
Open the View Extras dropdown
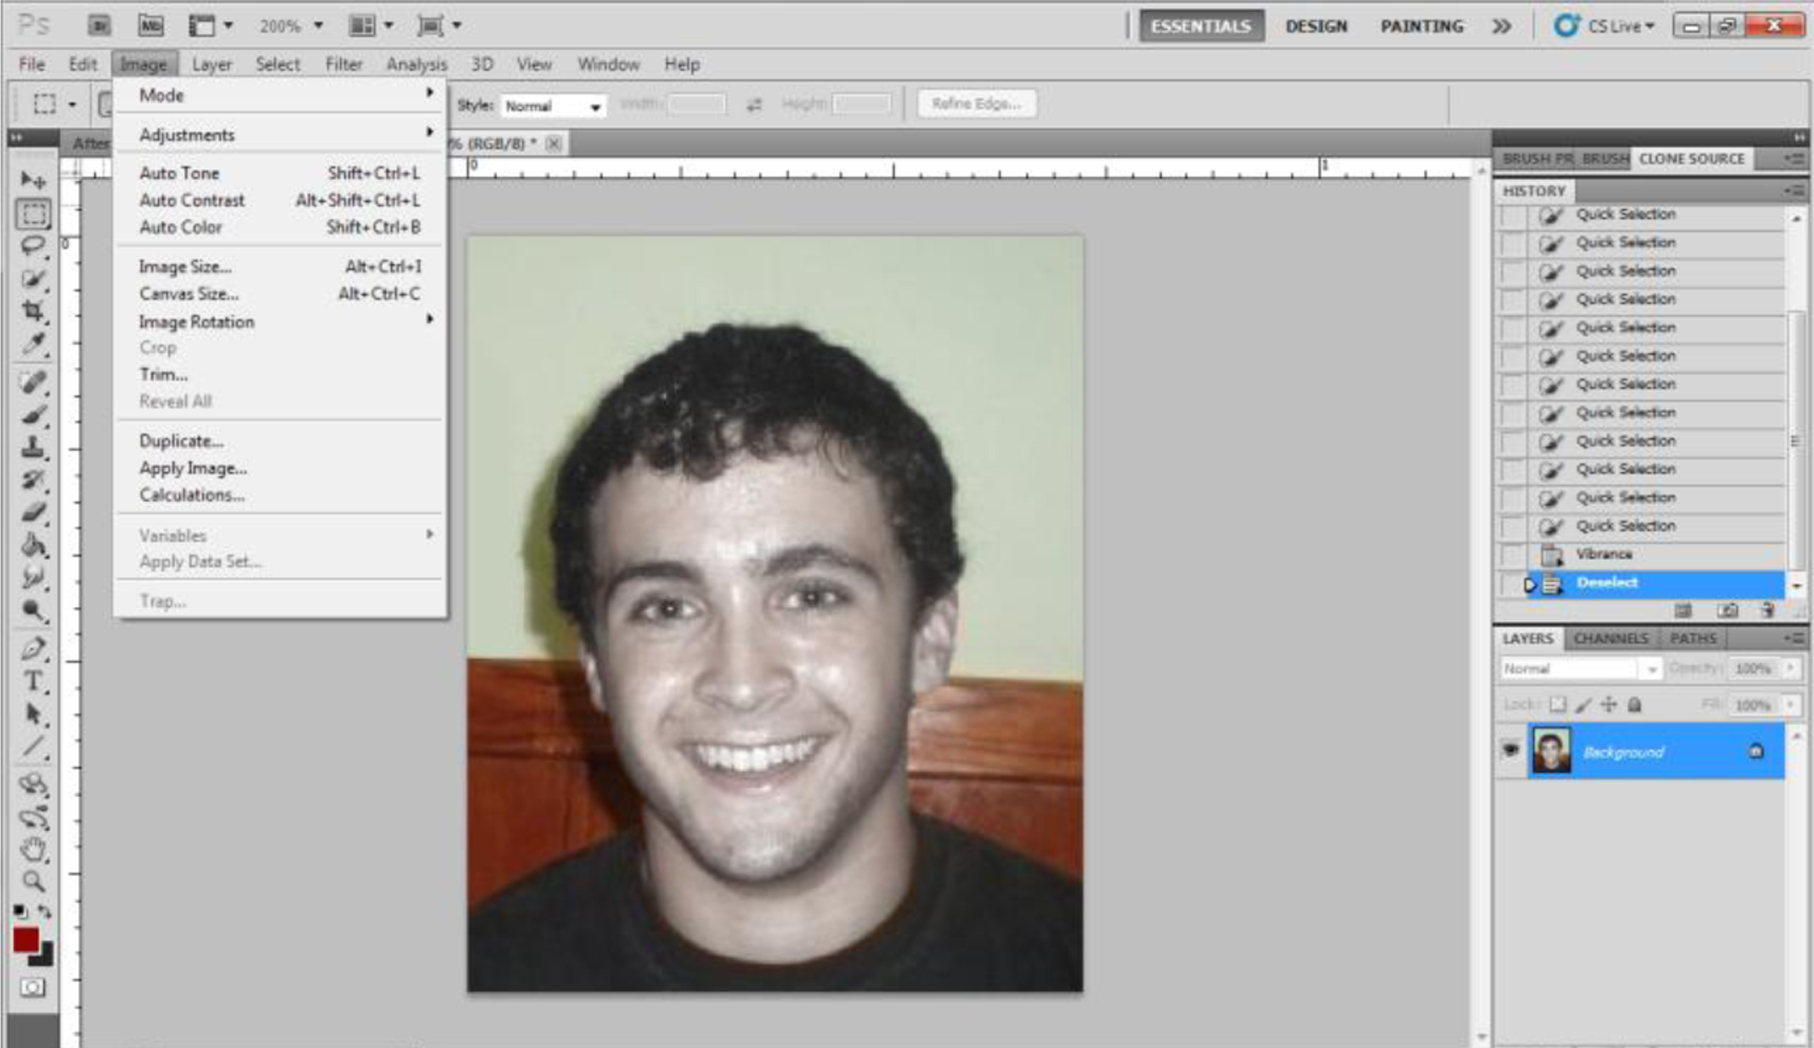(x=211, y=26)
